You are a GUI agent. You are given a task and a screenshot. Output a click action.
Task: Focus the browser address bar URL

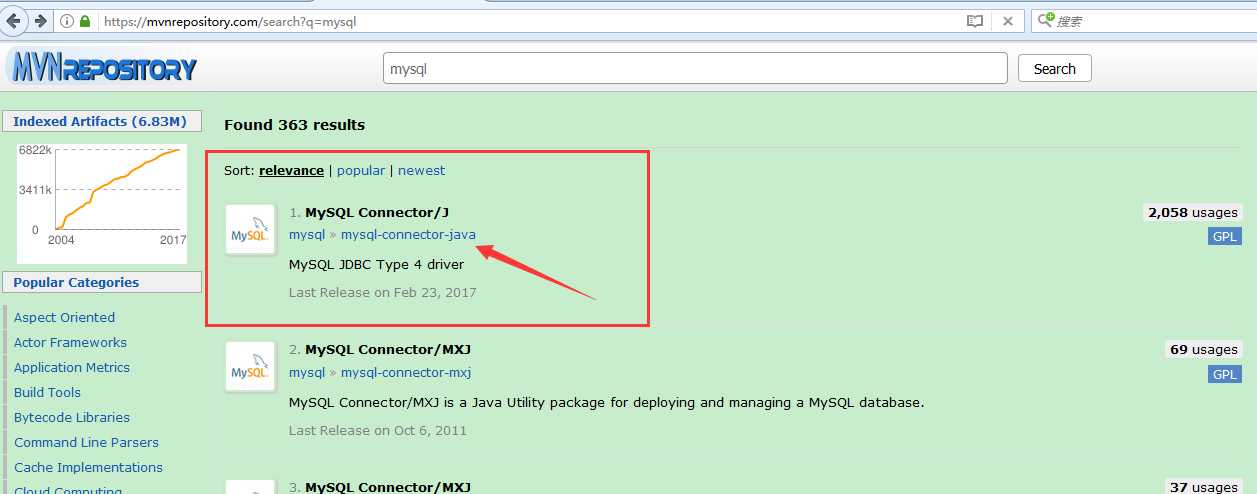pos(530,21)
